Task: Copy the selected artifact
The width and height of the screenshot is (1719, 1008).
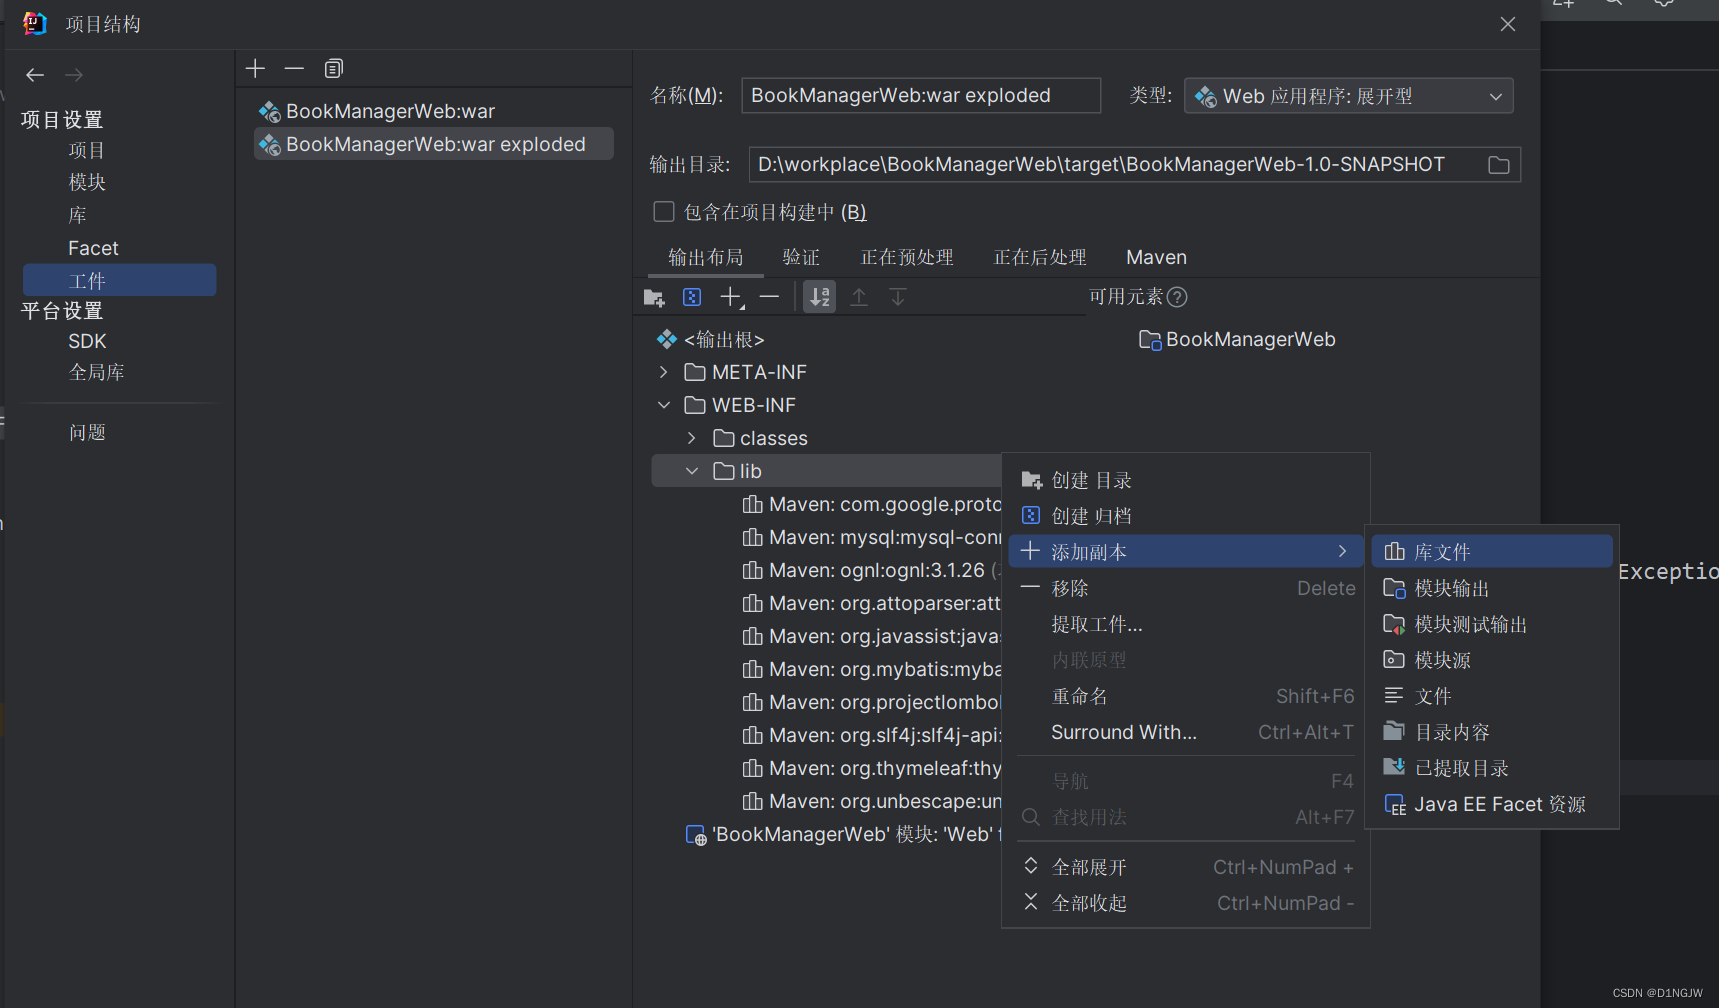Action: click(334, 68)
